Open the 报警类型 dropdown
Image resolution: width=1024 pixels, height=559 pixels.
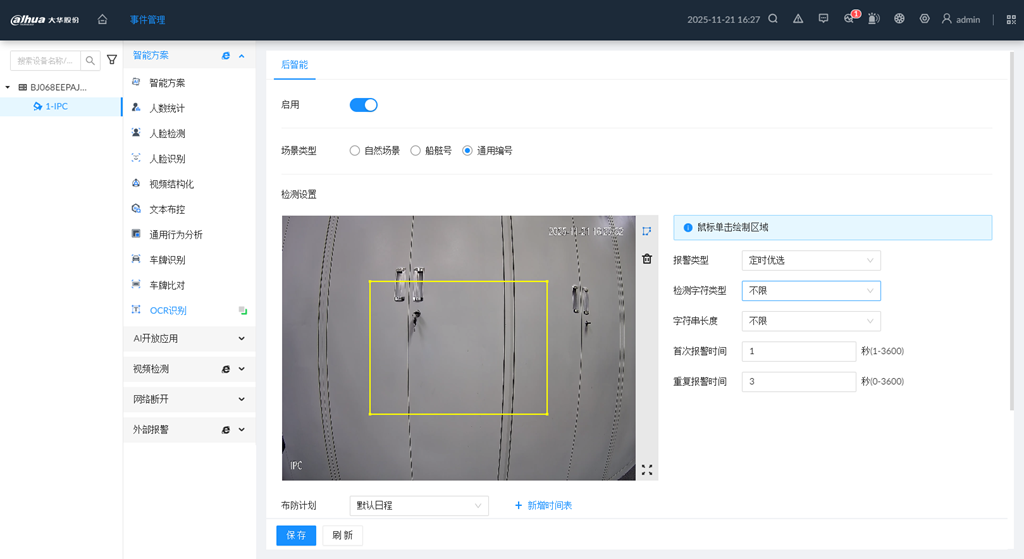pyautogui.click(x=811, y=260)
